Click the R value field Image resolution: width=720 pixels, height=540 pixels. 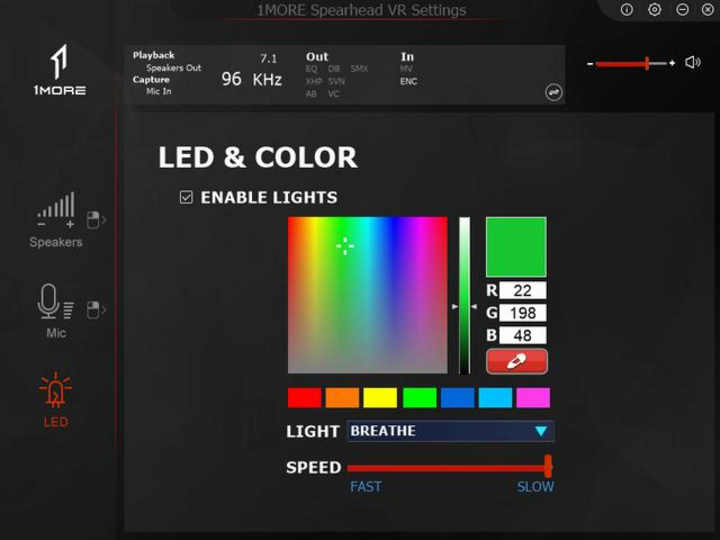(523, 291)
